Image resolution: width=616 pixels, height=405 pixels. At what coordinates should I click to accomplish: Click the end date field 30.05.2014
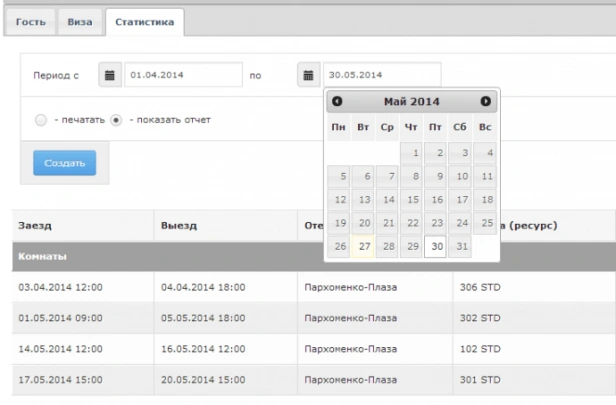click(381, 74)
